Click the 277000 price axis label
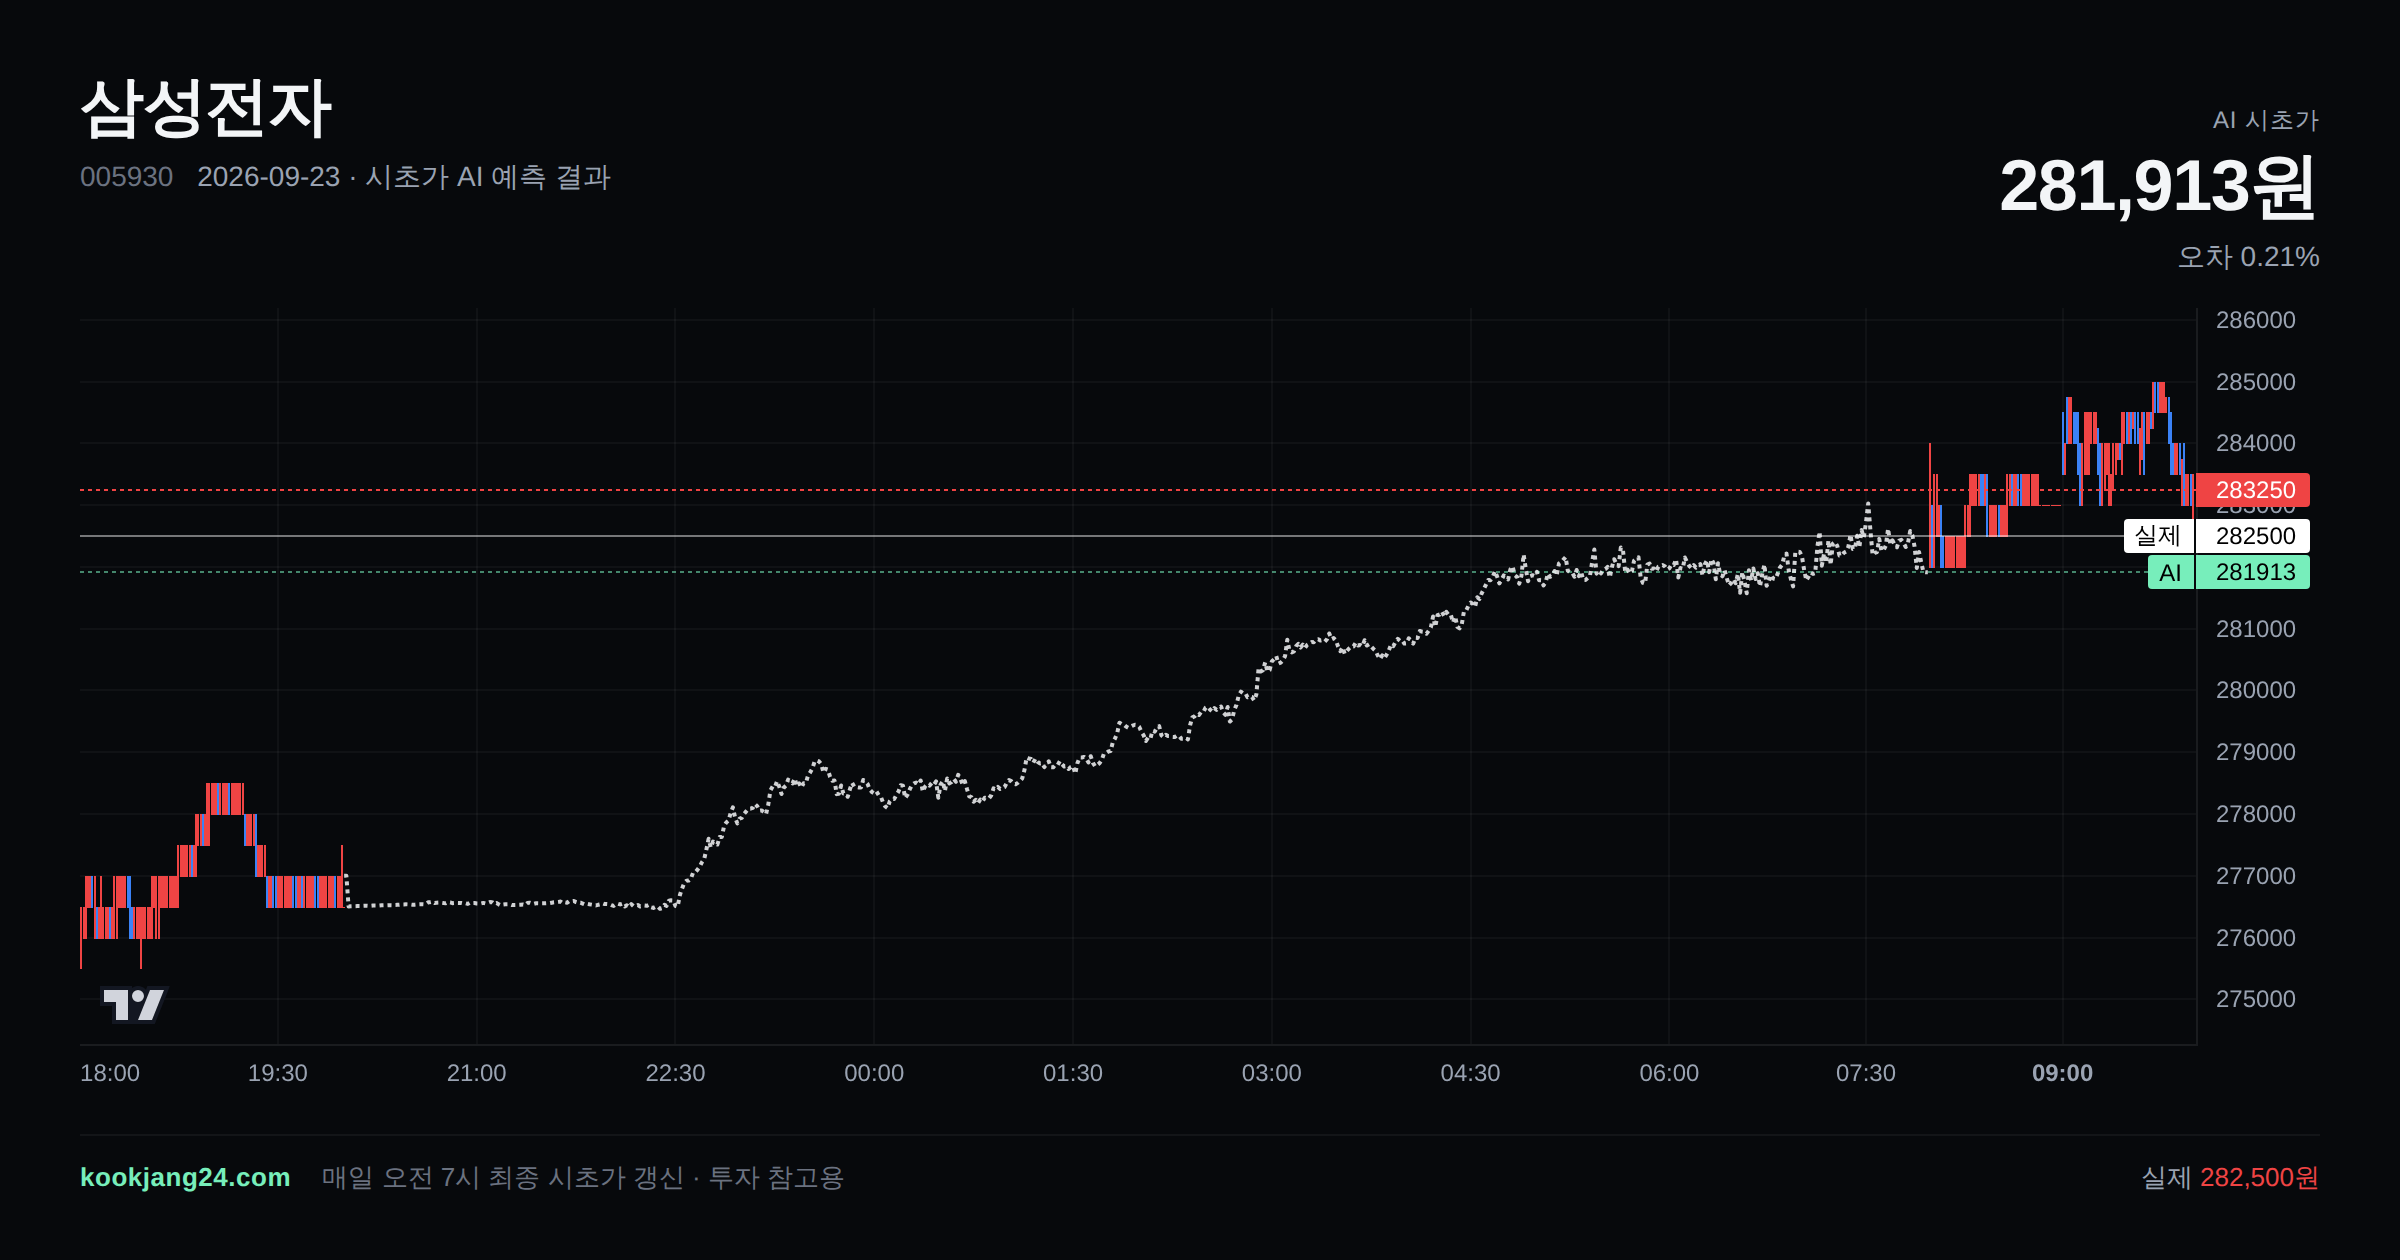The width and height of the screenshot is (2400, 1260). pos(2255,876)
